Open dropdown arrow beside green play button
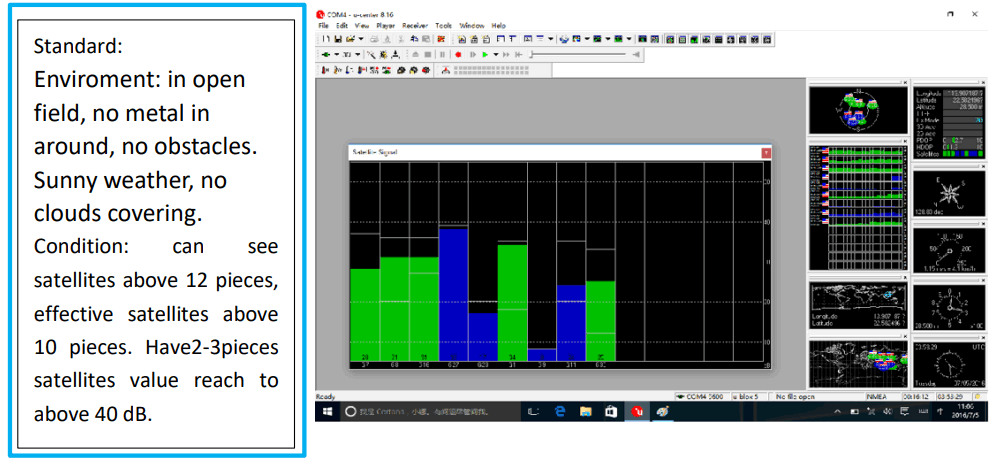This screenshot has width=994, height=464. coord(496,55)
